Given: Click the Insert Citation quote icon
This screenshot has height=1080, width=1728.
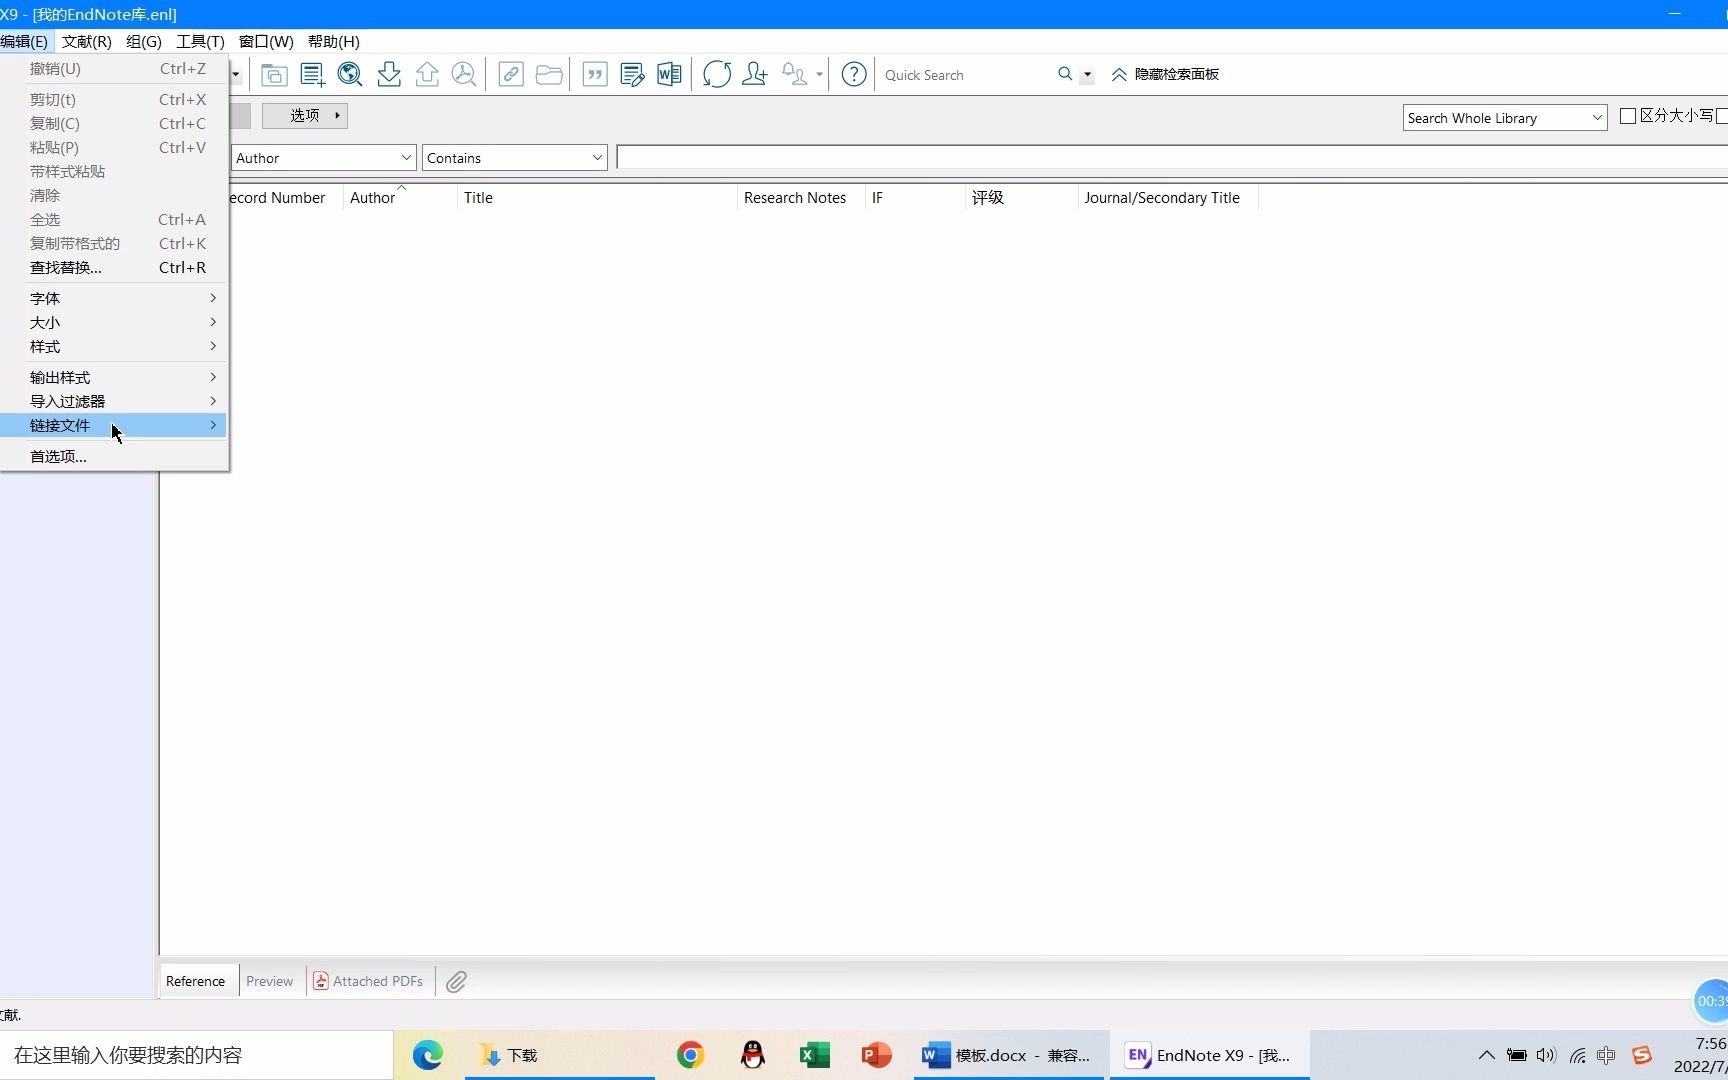Looking at the screenshot, I should coord(595,74).
